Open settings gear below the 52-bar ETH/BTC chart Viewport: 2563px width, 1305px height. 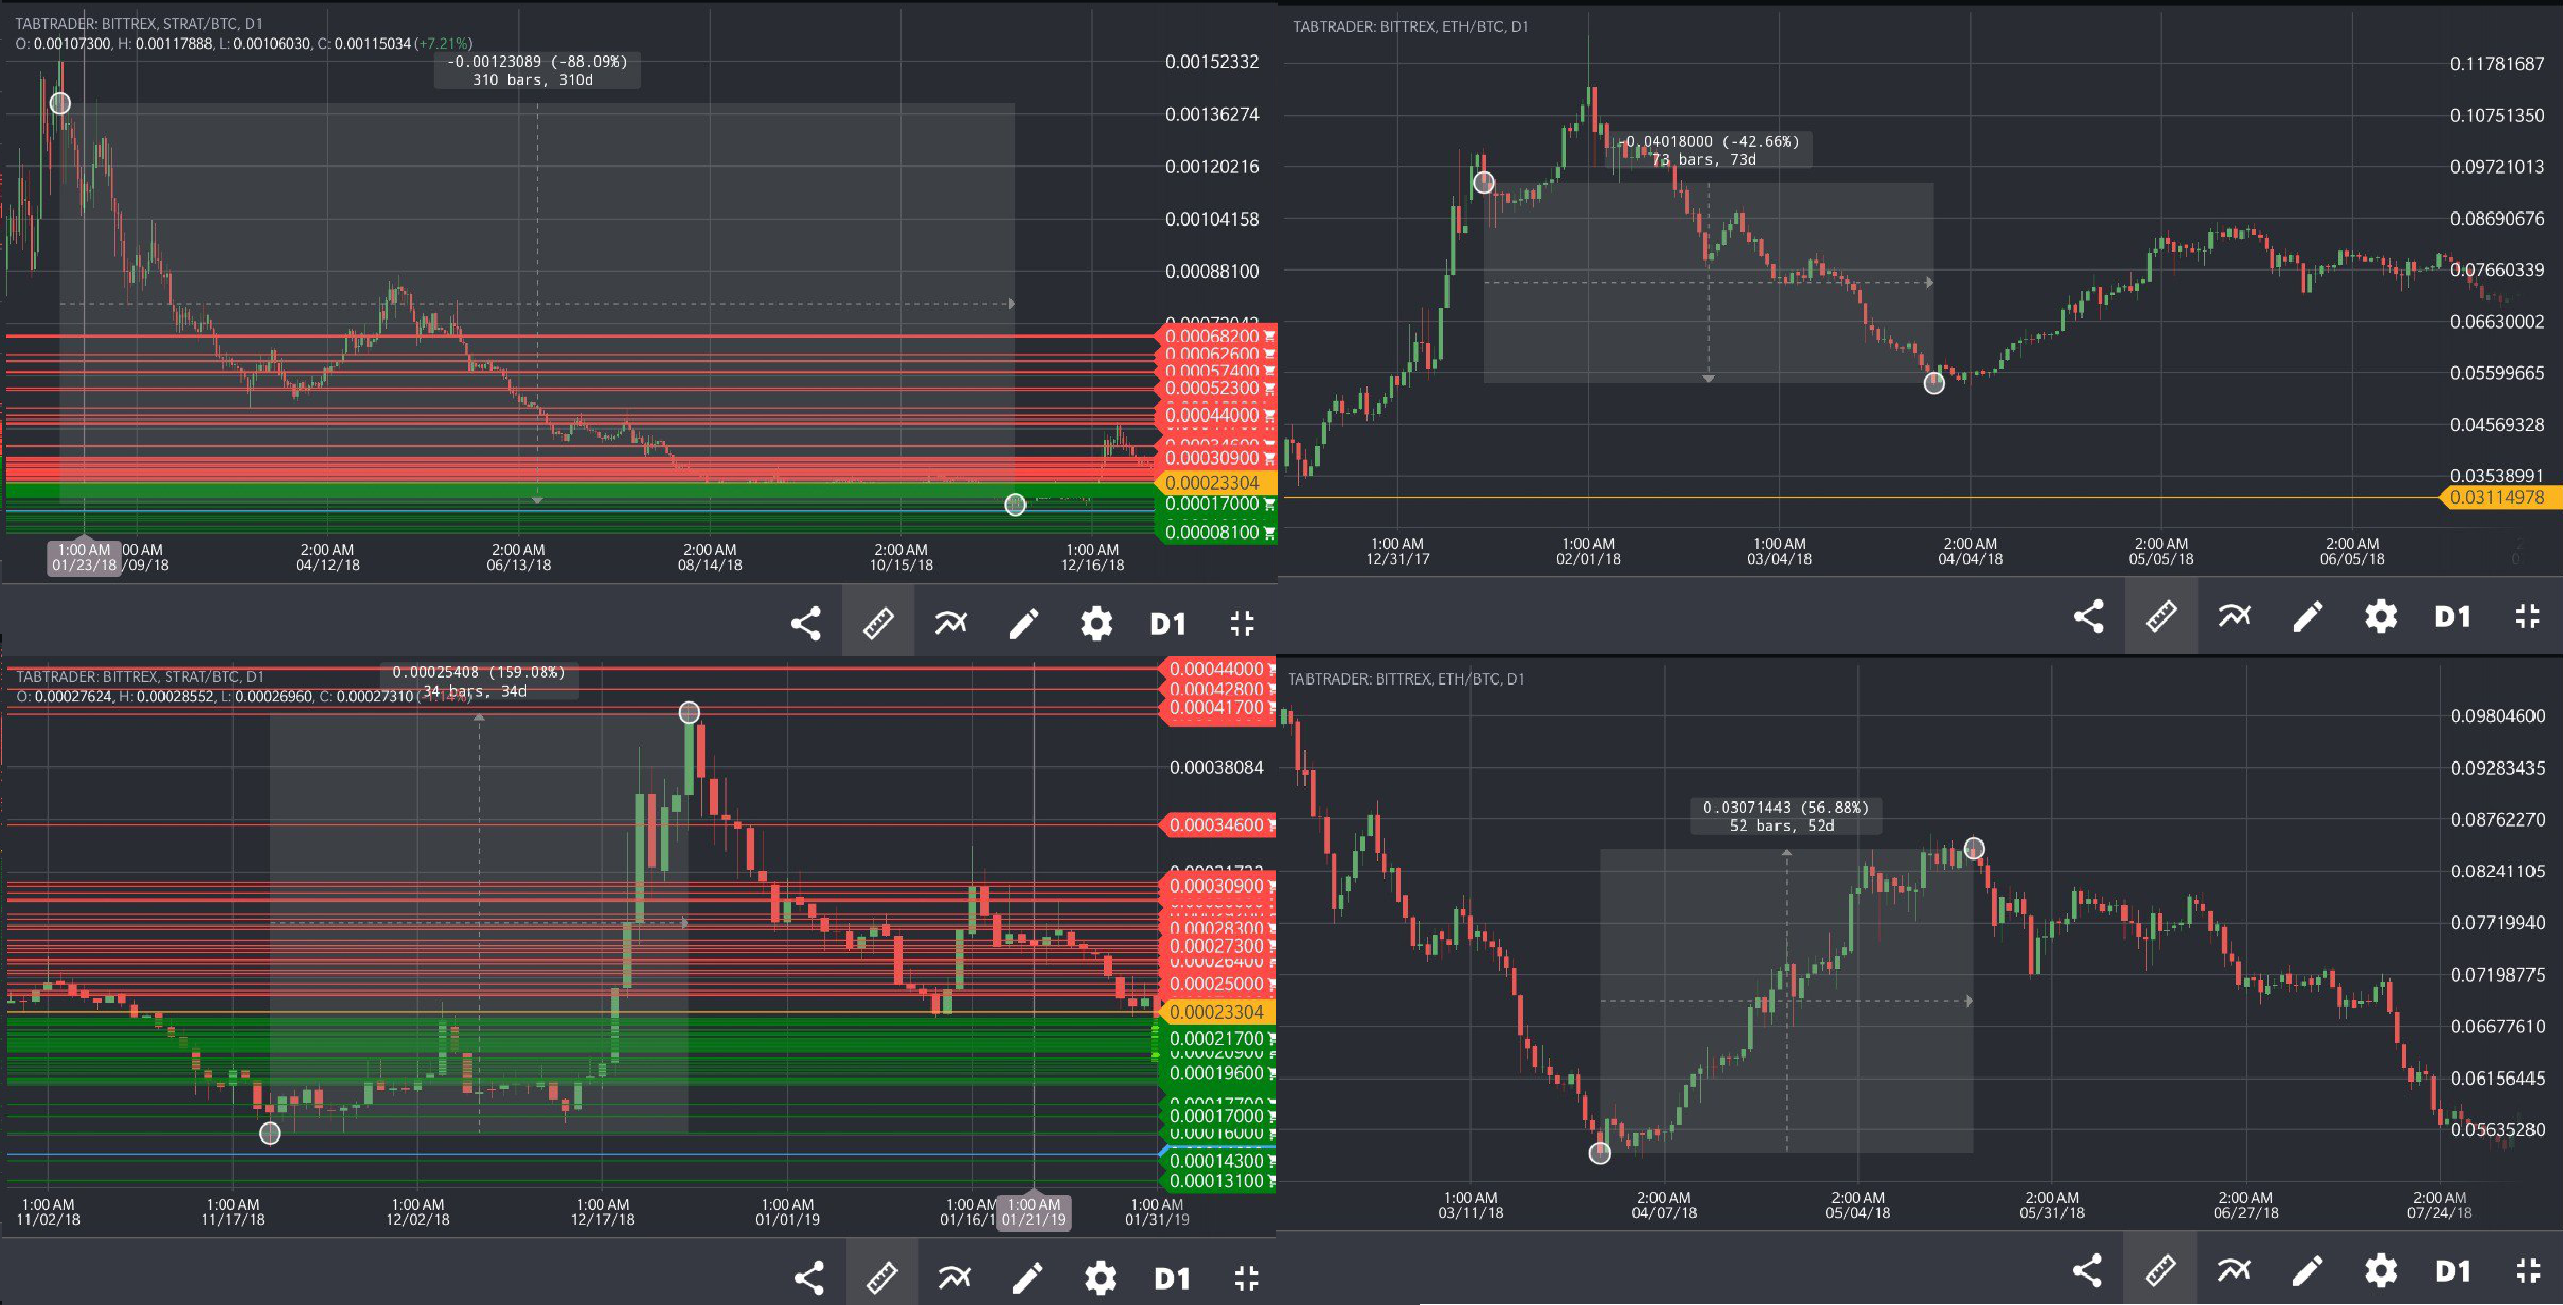click(x=2380, y=1270)
